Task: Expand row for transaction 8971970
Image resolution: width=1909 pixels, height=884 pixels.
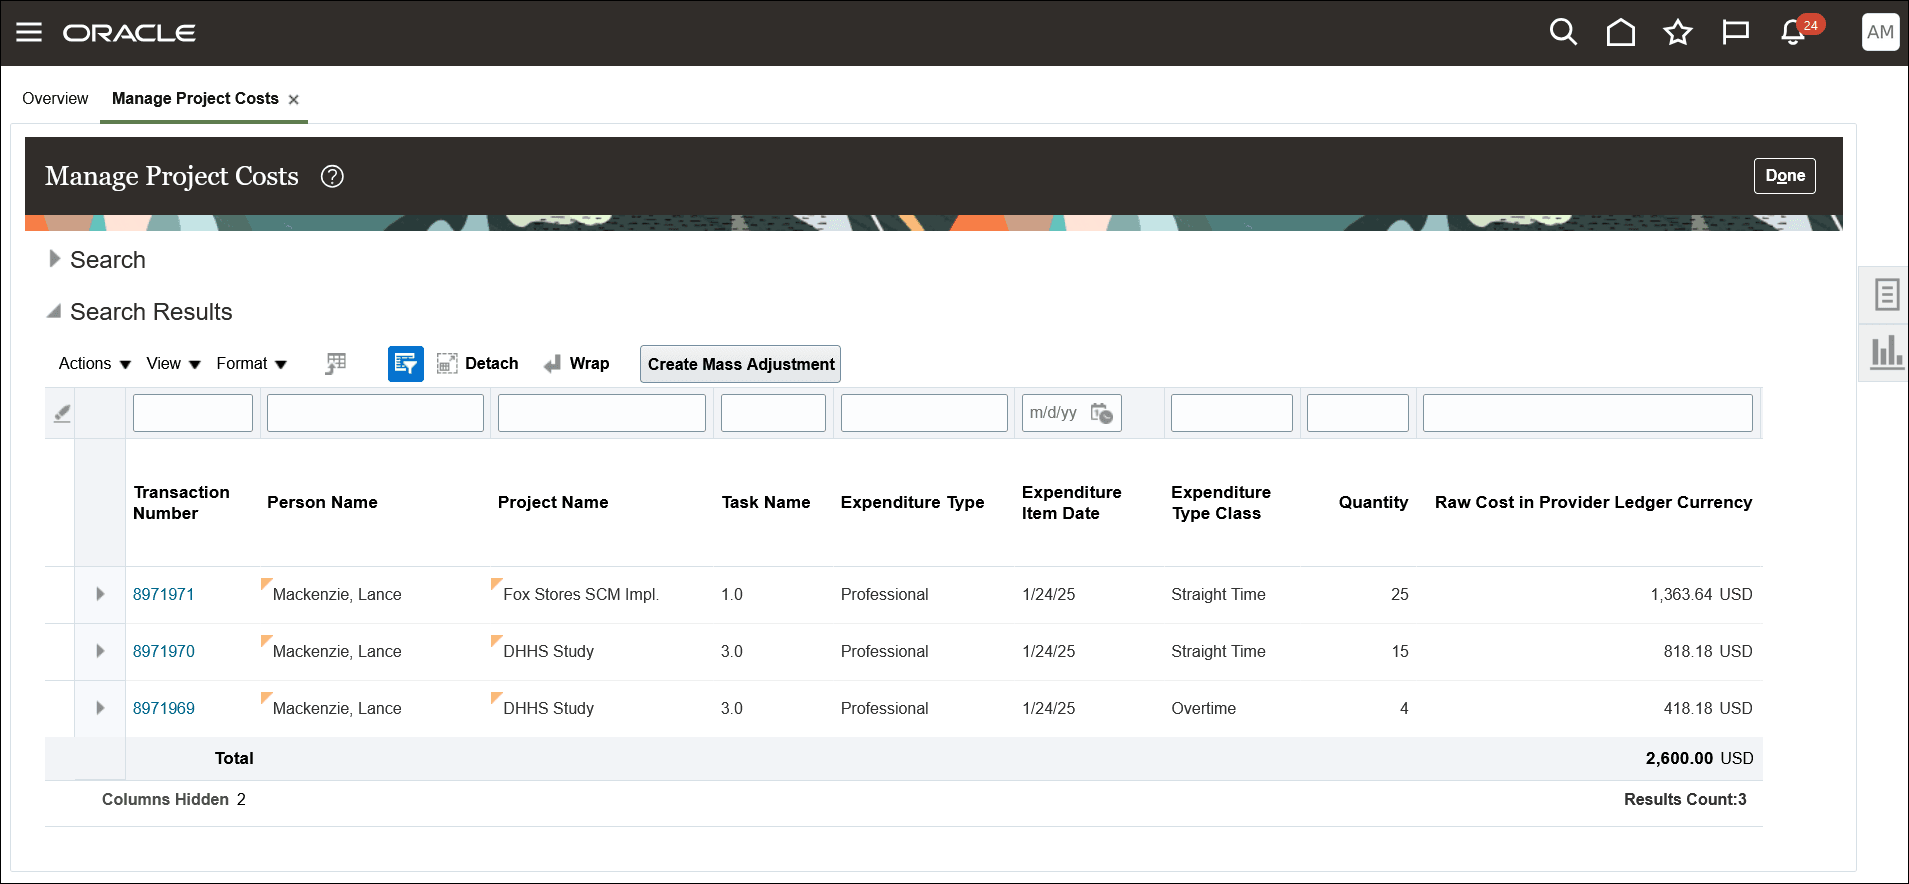Action: [100, 651]
